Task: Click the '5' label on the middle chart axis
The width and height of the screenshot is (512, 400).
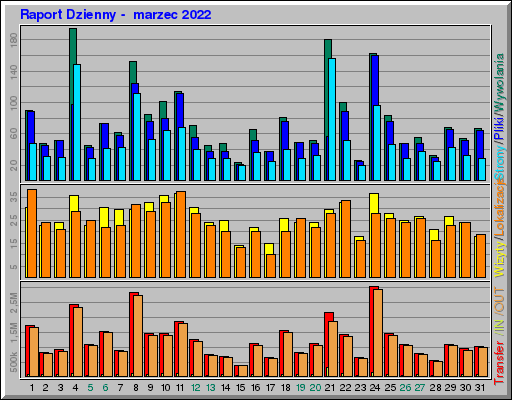Action: 14,267
